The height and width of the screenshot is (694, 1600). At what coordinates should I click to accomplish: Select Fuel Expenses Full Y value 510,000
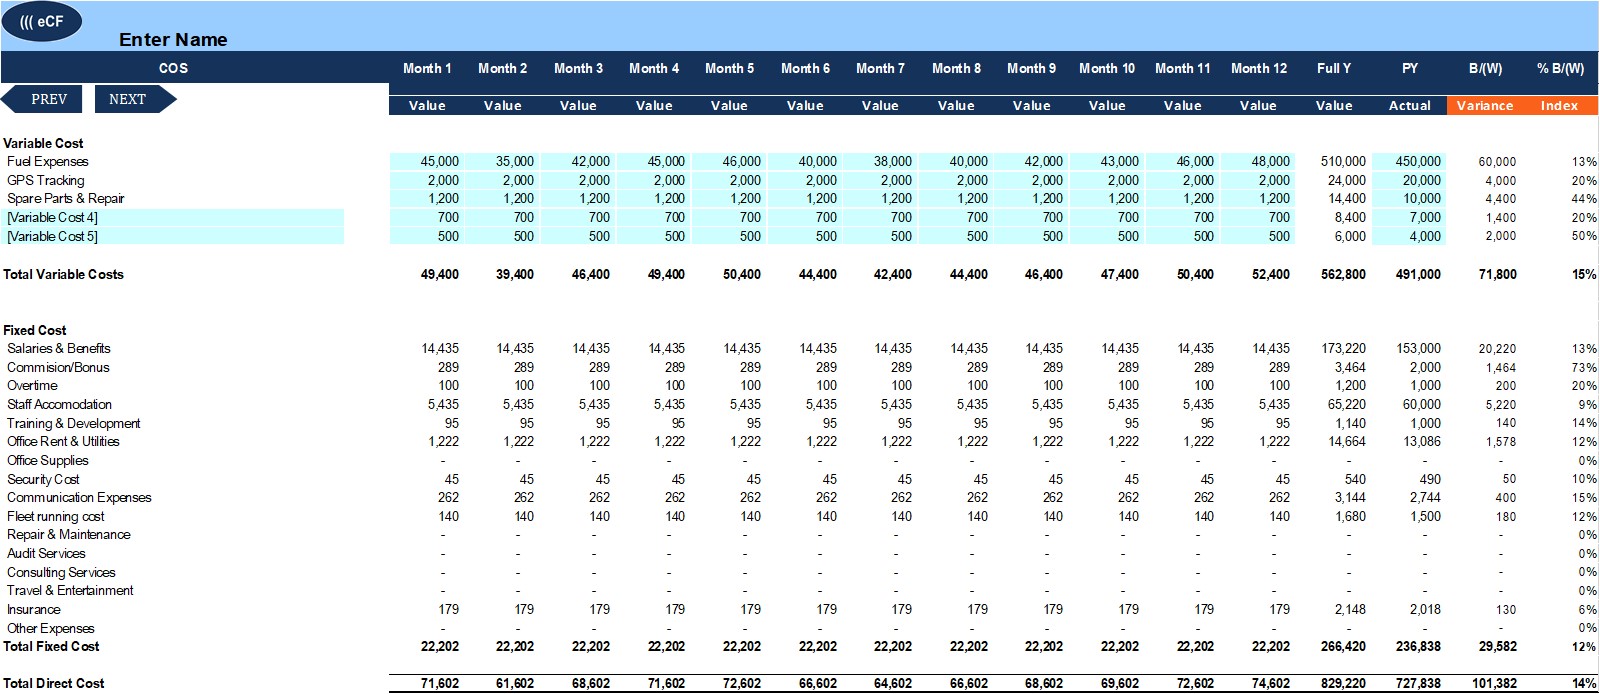[1343, 161]
